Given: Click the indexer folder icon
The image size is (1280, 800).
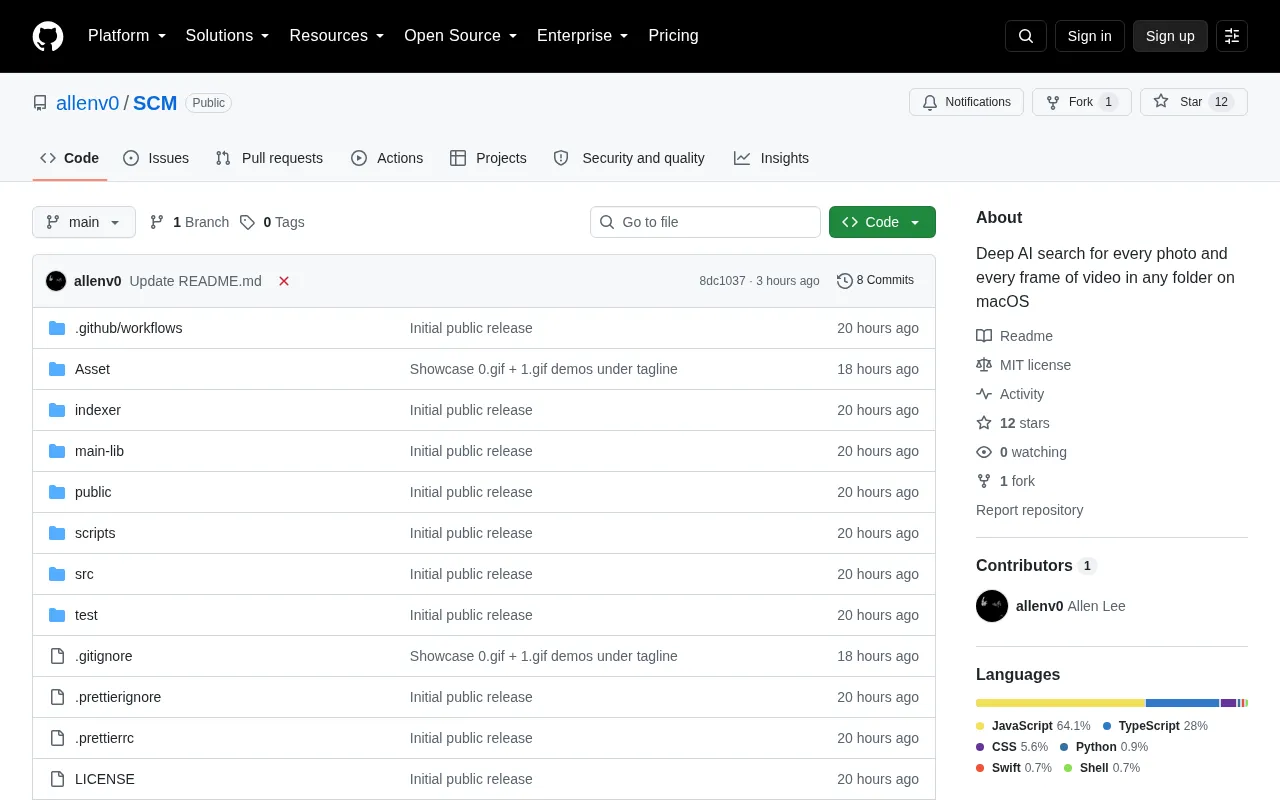Looking at the screenshot, I should [x=57, y=410].
